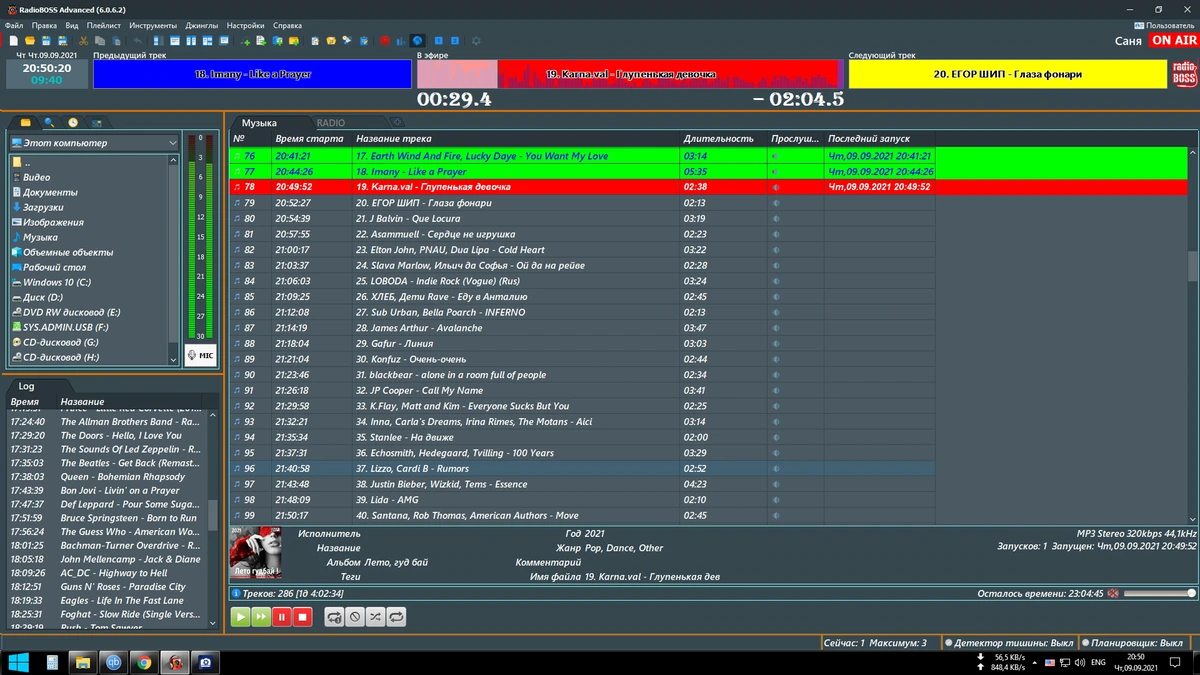The width and height of the screenshot is (1200, 675).
Task: Click the blue globe broadcast icon
Action: [418, 41]
